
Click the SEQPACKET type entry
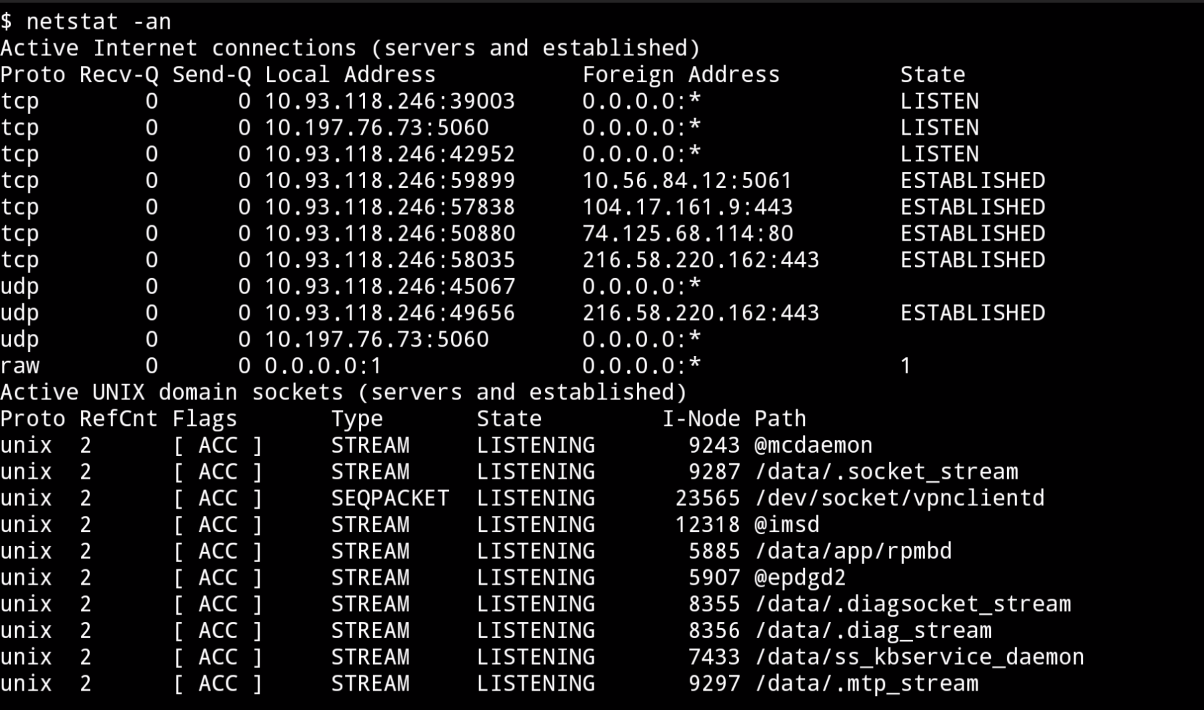[390, 499]
